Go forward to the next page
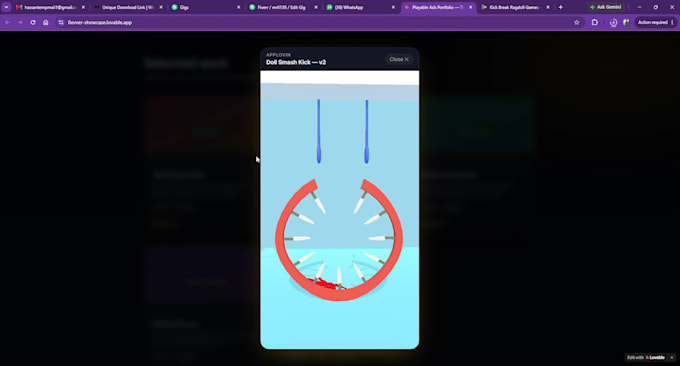This screenshot has height=366, width=680. pyautogui.click(x=20, y=23)
